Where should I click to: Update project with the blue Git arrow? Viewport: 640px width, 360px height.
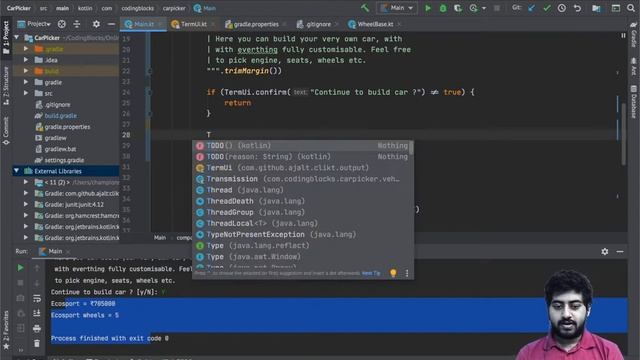(531, 8)
